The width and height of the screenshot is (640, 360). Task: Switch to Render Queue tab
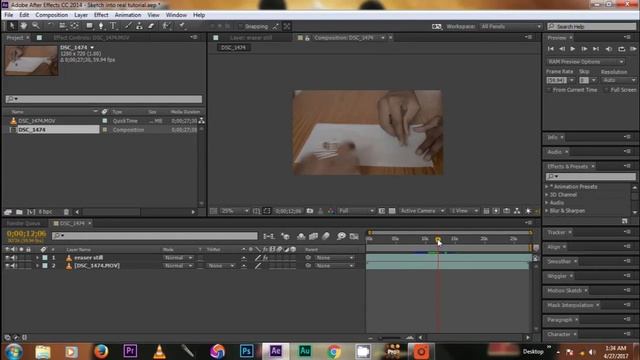(23, 224)
